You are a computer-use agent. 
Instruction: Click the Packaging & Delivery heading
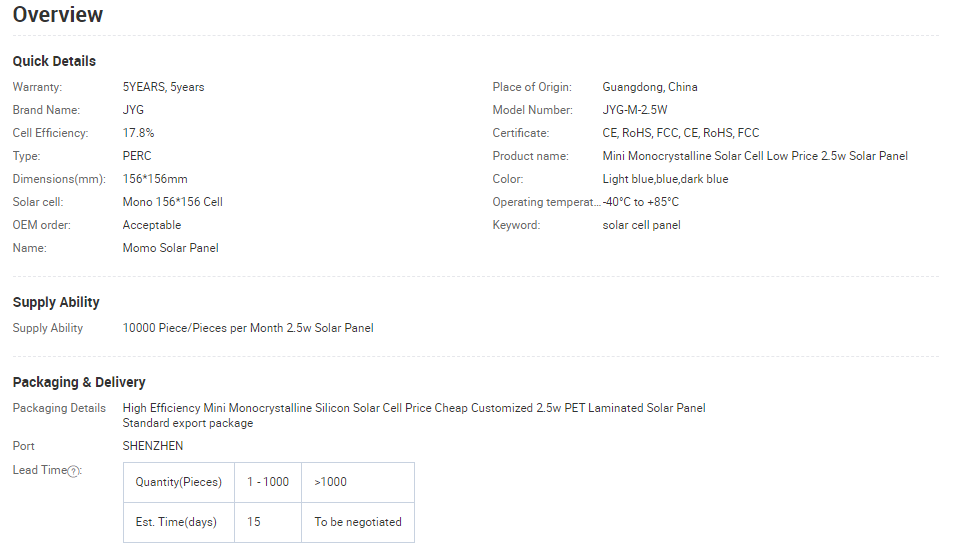79,382
